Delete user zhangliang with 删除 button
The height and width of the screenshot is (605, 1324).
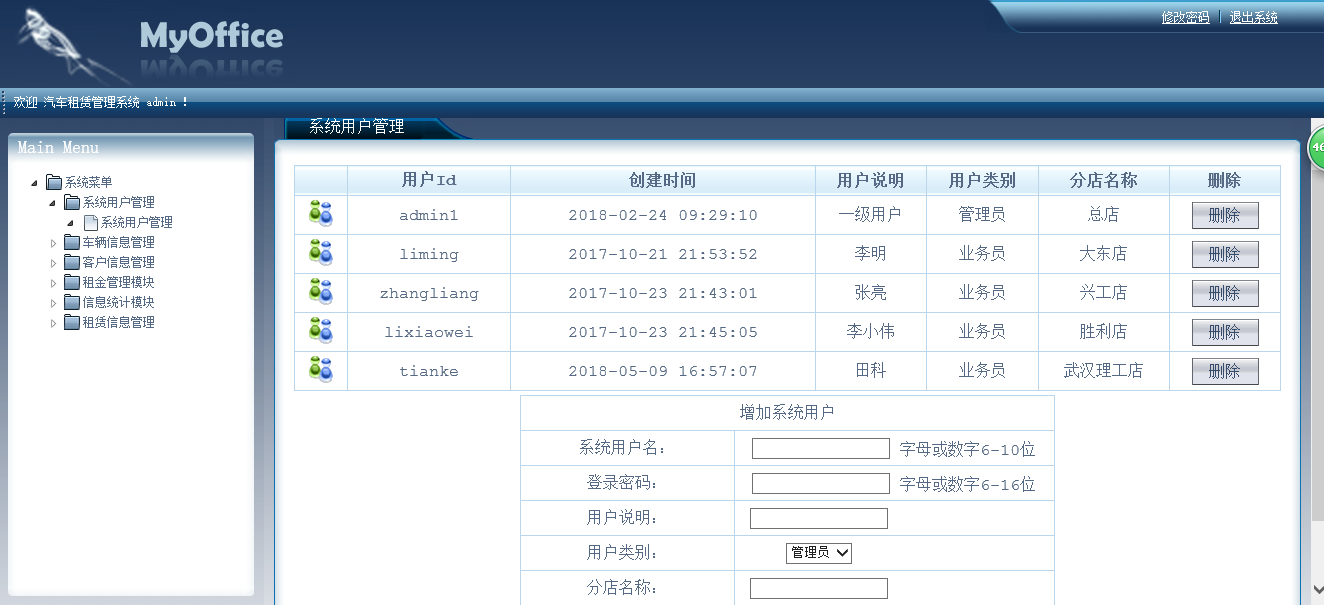click(1225, 293)
